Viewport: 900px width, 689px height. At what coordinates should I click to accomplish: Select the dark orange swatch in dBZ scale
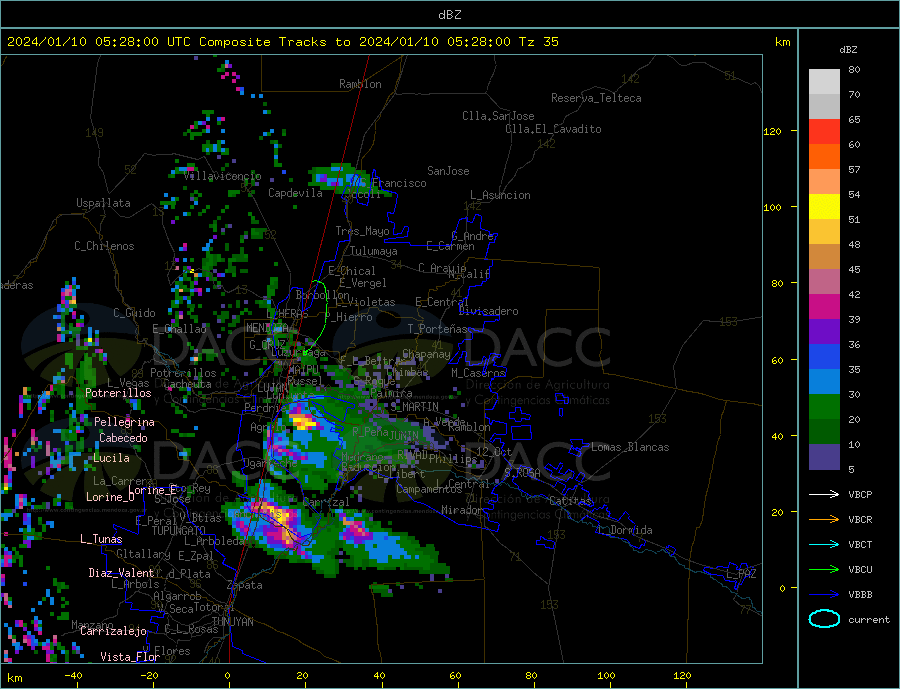coord(824,157)
